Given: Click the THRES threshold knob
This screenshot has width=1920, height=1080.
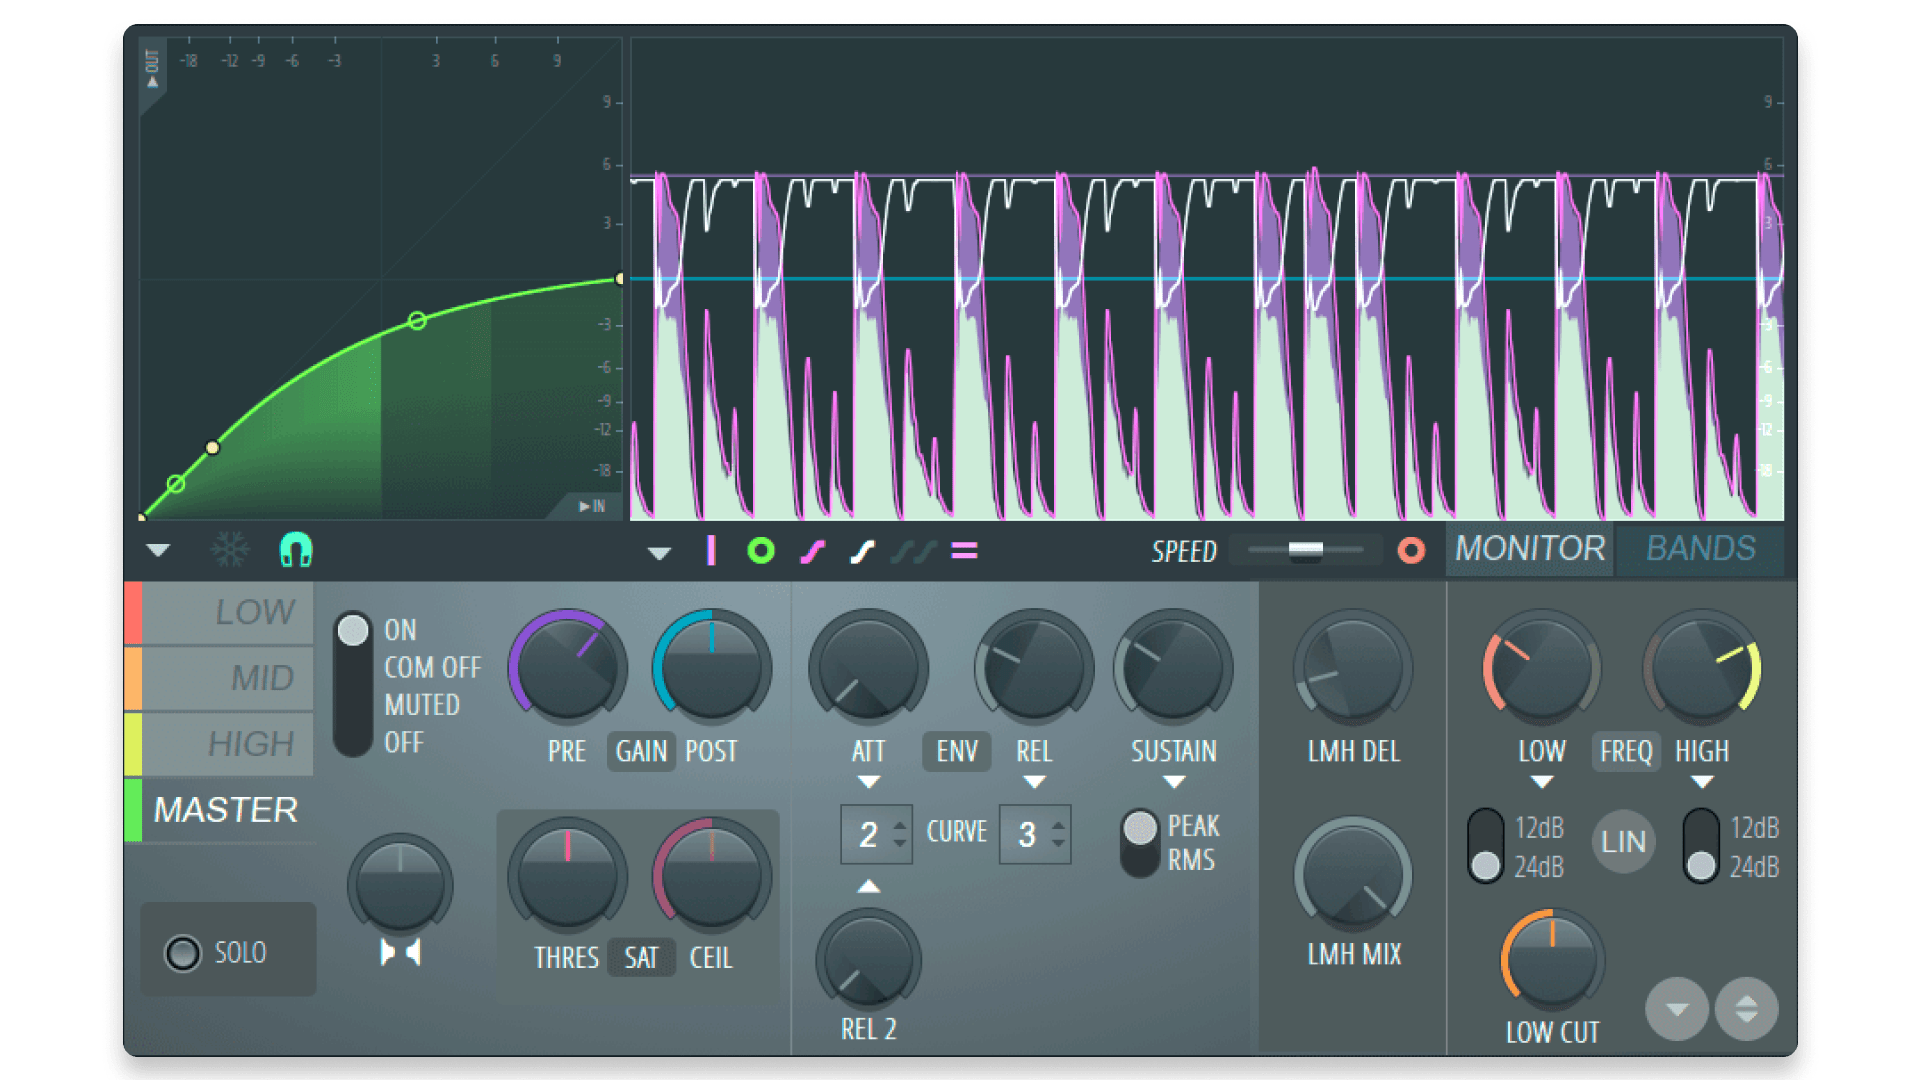Looking at the screenshot, I should point(567,876).
